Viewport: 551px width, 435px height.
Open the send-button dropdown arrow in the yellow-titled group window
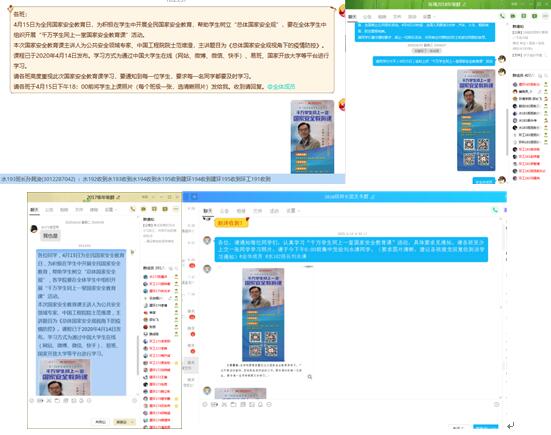pos(132,422)
